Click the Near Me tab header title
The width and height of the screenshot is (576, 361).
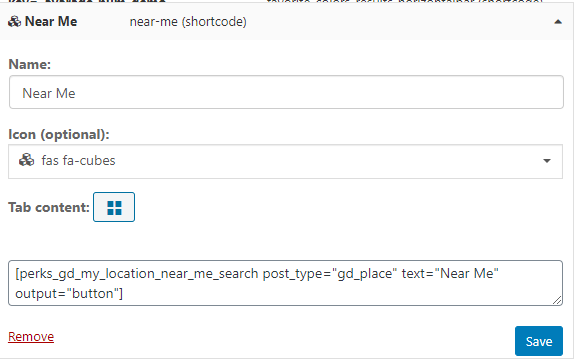click(51, 22)
